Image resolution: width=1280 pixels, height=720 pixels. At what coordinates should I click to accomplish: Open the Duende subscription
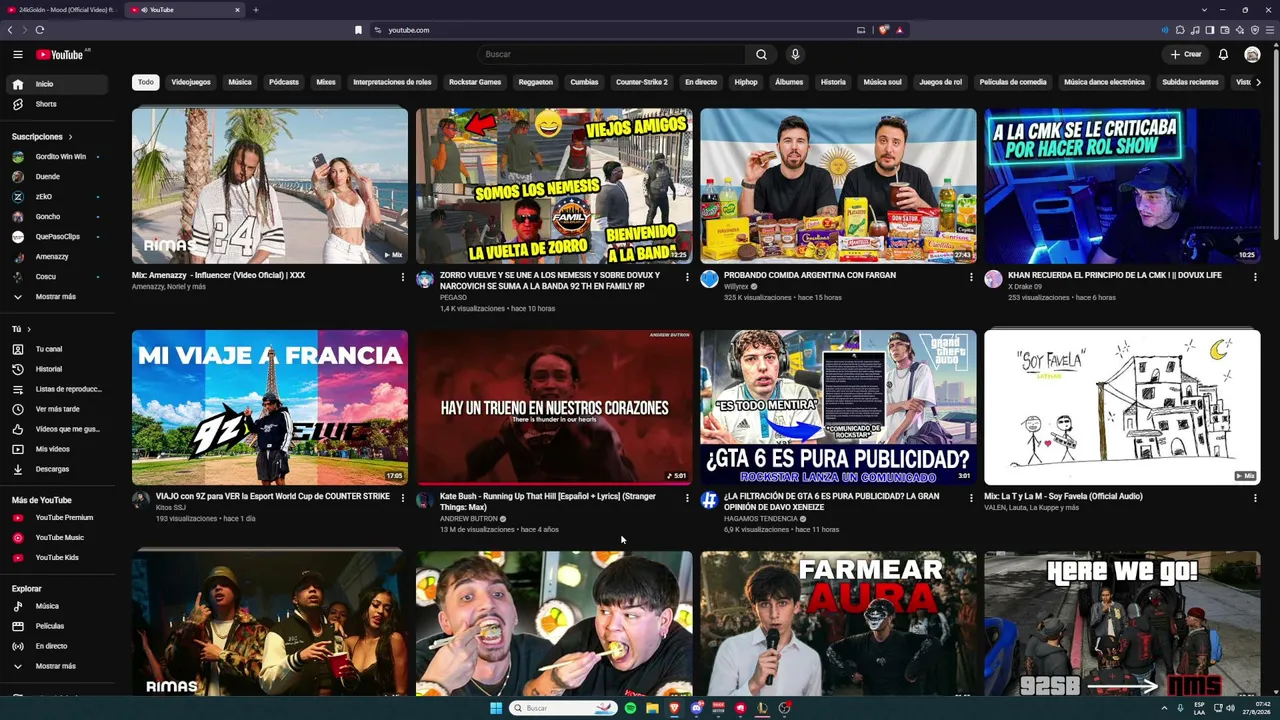[x=57, y=177]
